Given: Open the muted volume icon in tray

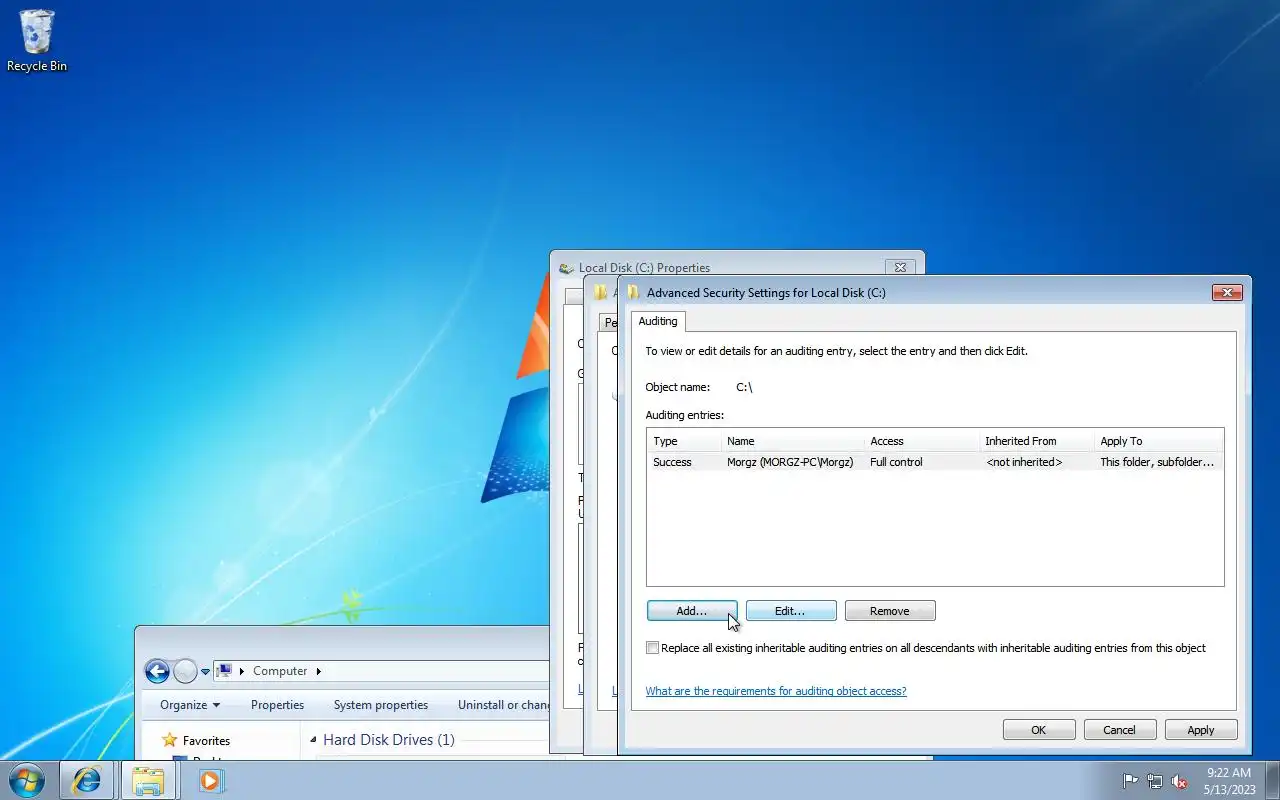Looking at the screenshot, I should coord(1180,781).
